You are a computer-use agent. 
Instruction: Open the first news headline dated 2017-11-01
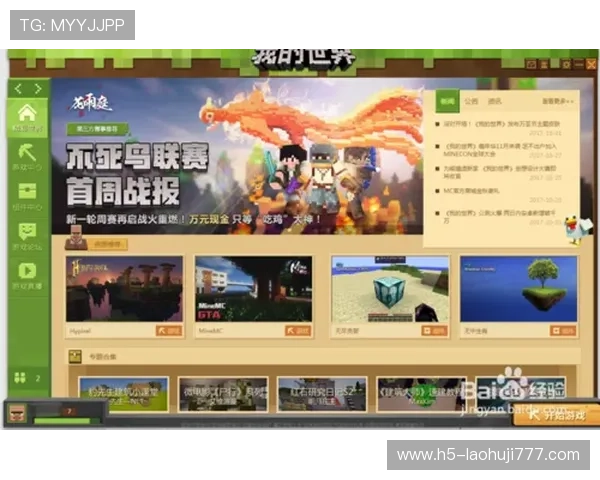pyautogui.click(x=501, y=124)
